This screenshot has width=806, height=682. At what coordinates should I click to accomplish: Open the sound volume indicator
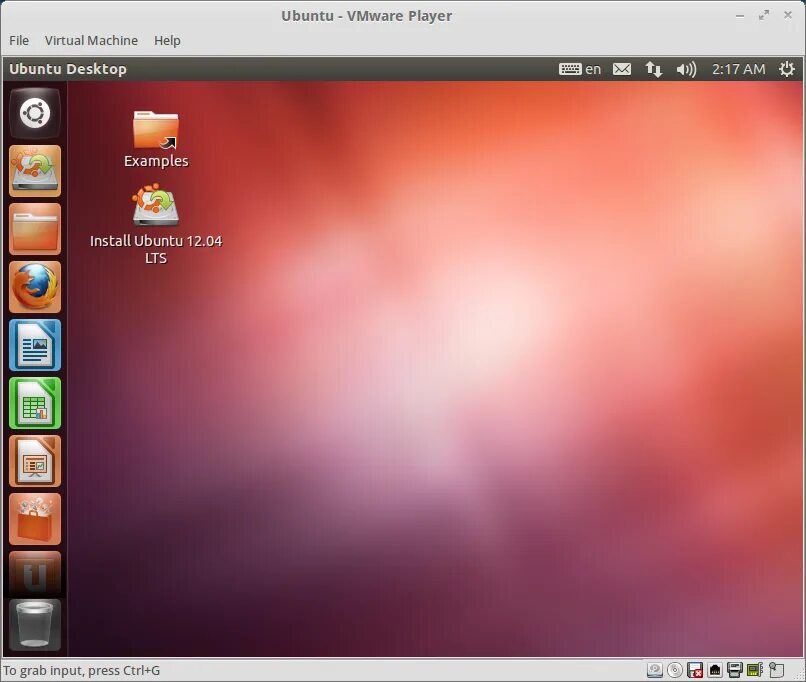pyautogui.click(x=686, y=69)
